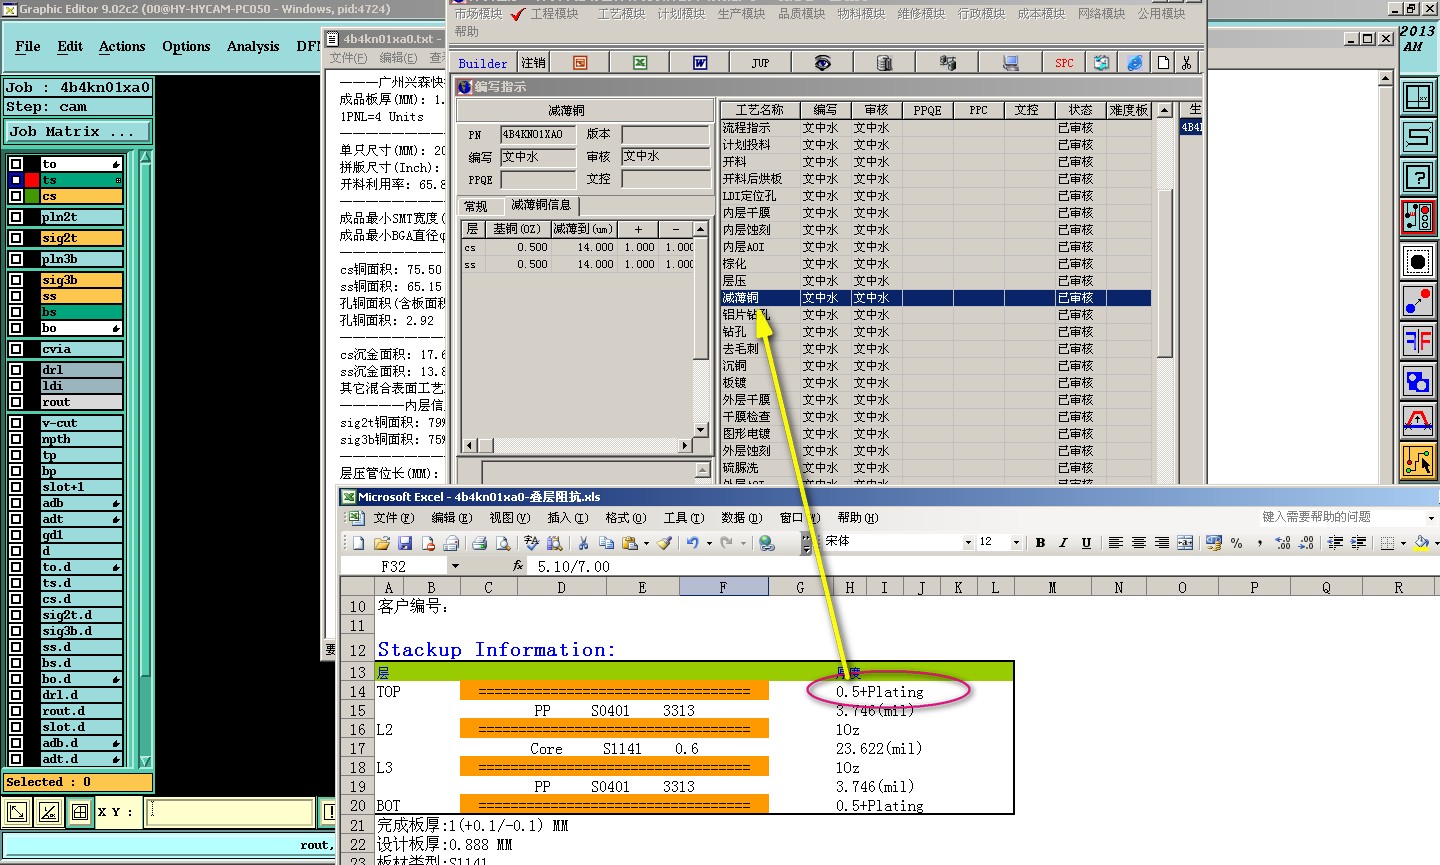1440x865 pixels.
Task: Click the grid icon beside XY field
Action: coord(80,812)
